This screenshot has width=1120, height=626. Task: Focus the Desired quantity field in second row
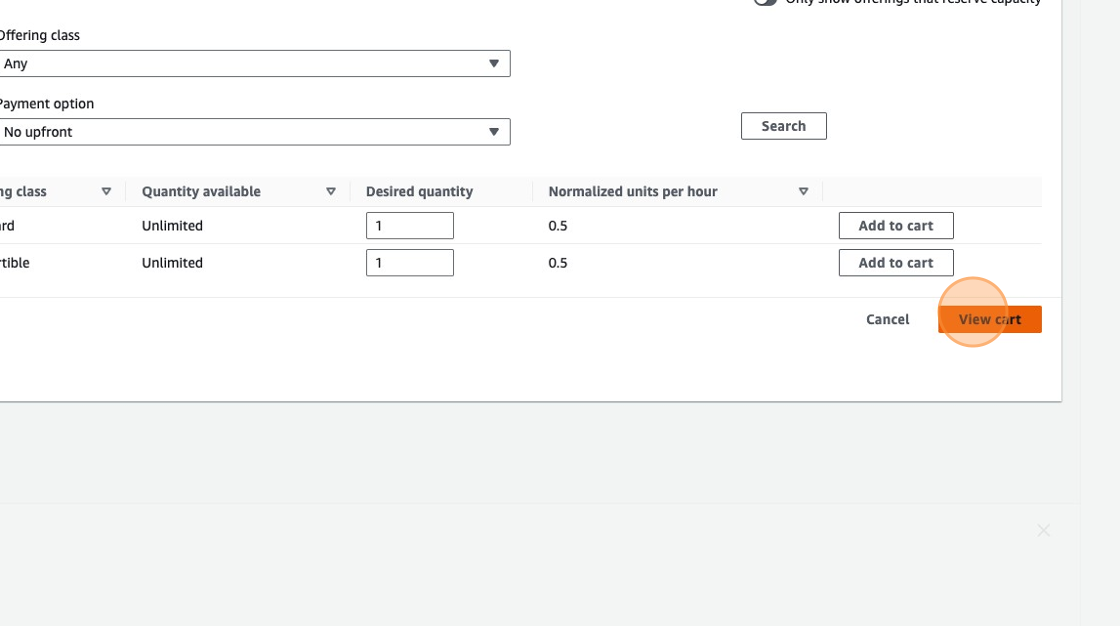tap(409, 263)
